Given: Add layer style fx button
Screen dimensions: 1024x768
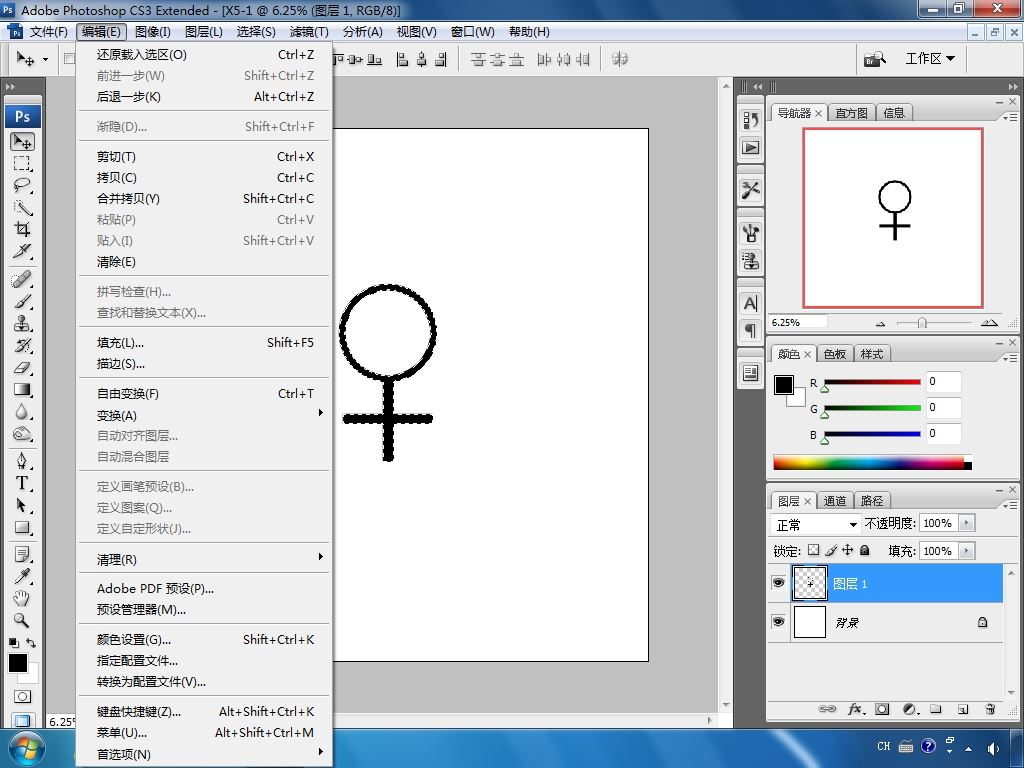Looking at the screenshot, I should coord(856,709).
